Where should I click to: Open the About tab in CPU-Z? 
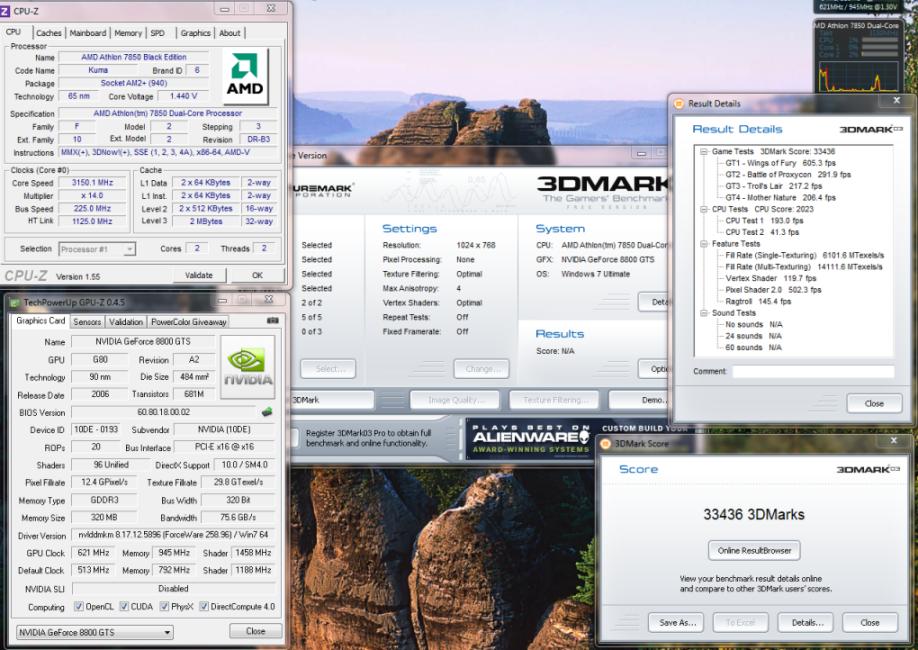click(230, 33)
